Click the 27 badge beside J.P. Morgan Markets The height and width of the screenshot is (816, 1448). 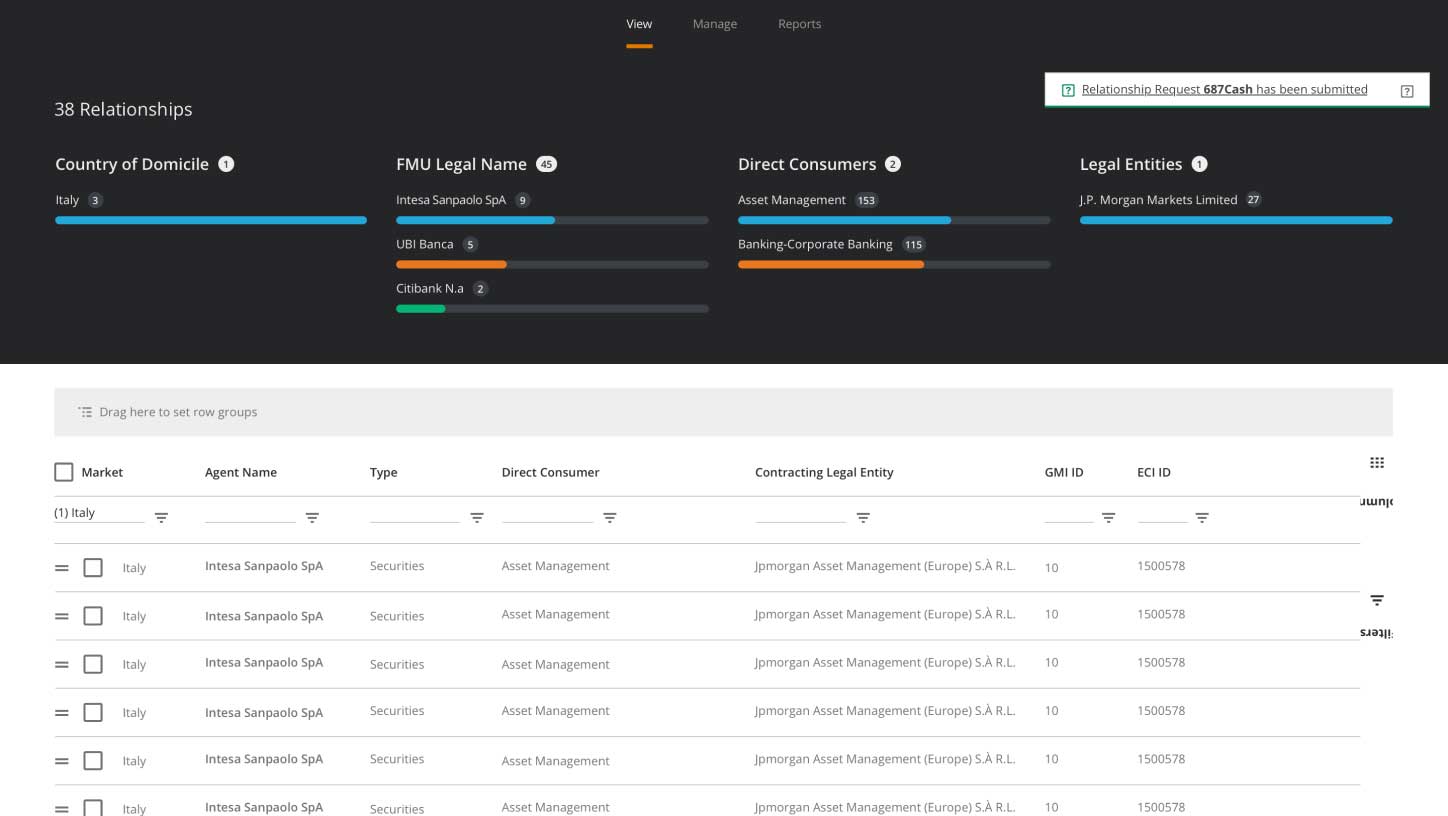tap(1253, 200)
